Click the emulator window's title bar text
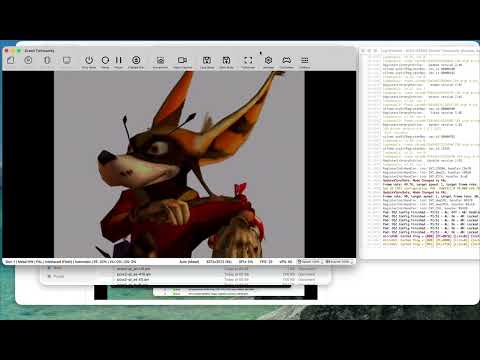The image size is (480, 360). click(x=39, y=51)
